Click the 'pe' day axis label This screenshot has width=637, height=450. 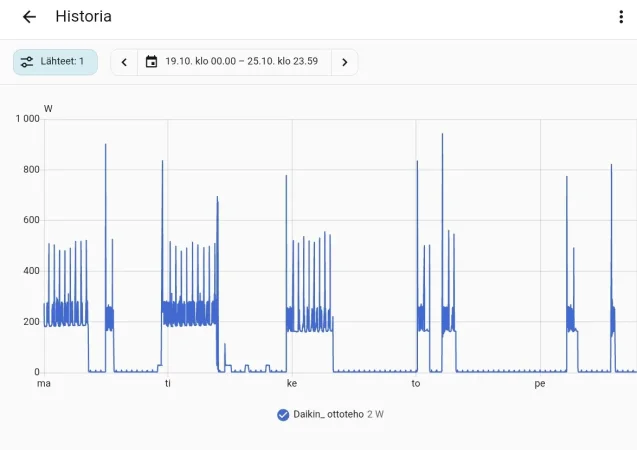point(540,384)
